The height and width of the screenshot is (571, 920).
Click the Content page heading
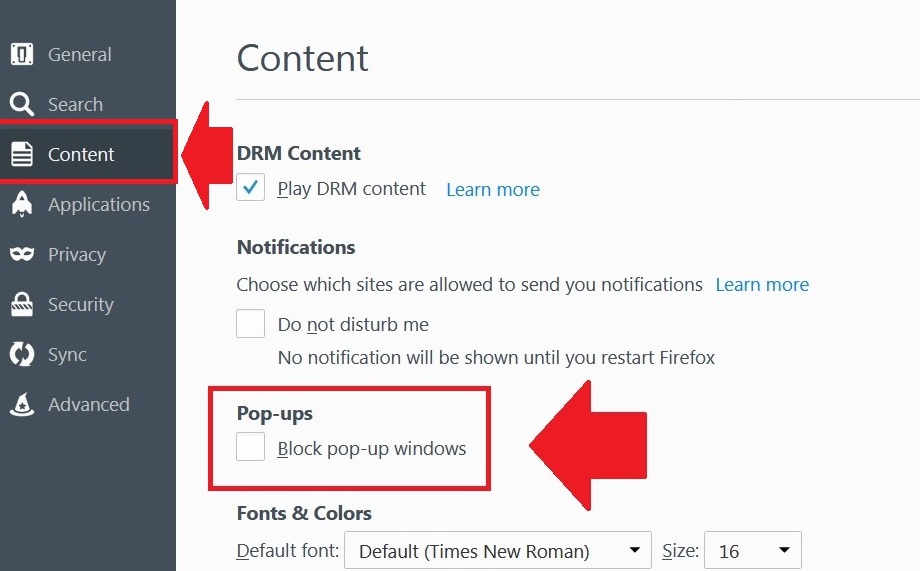(302, 58)
